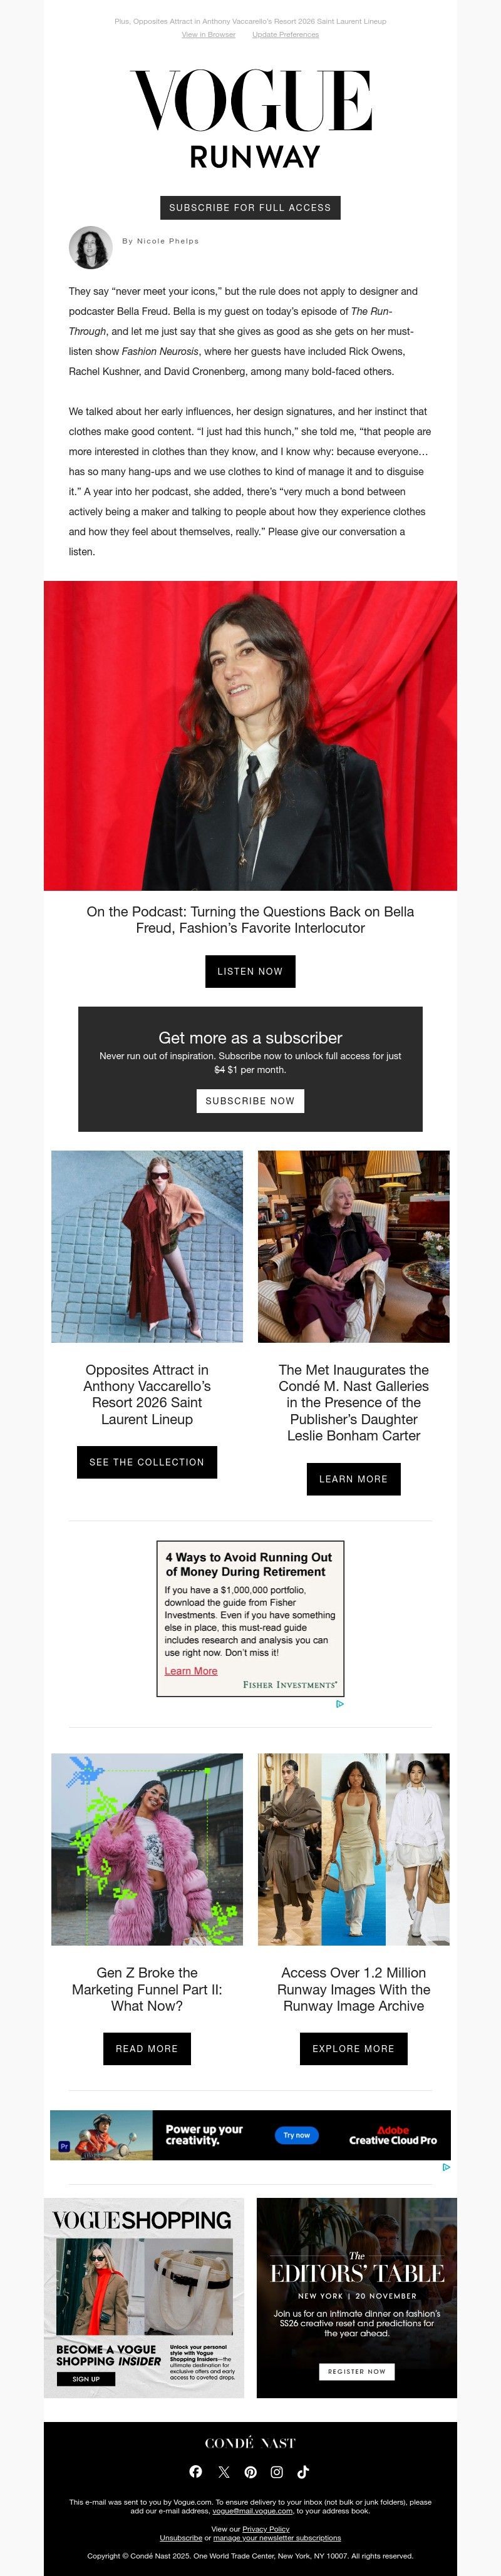
Task: Open the Update Preferences link
Action: 285,34
